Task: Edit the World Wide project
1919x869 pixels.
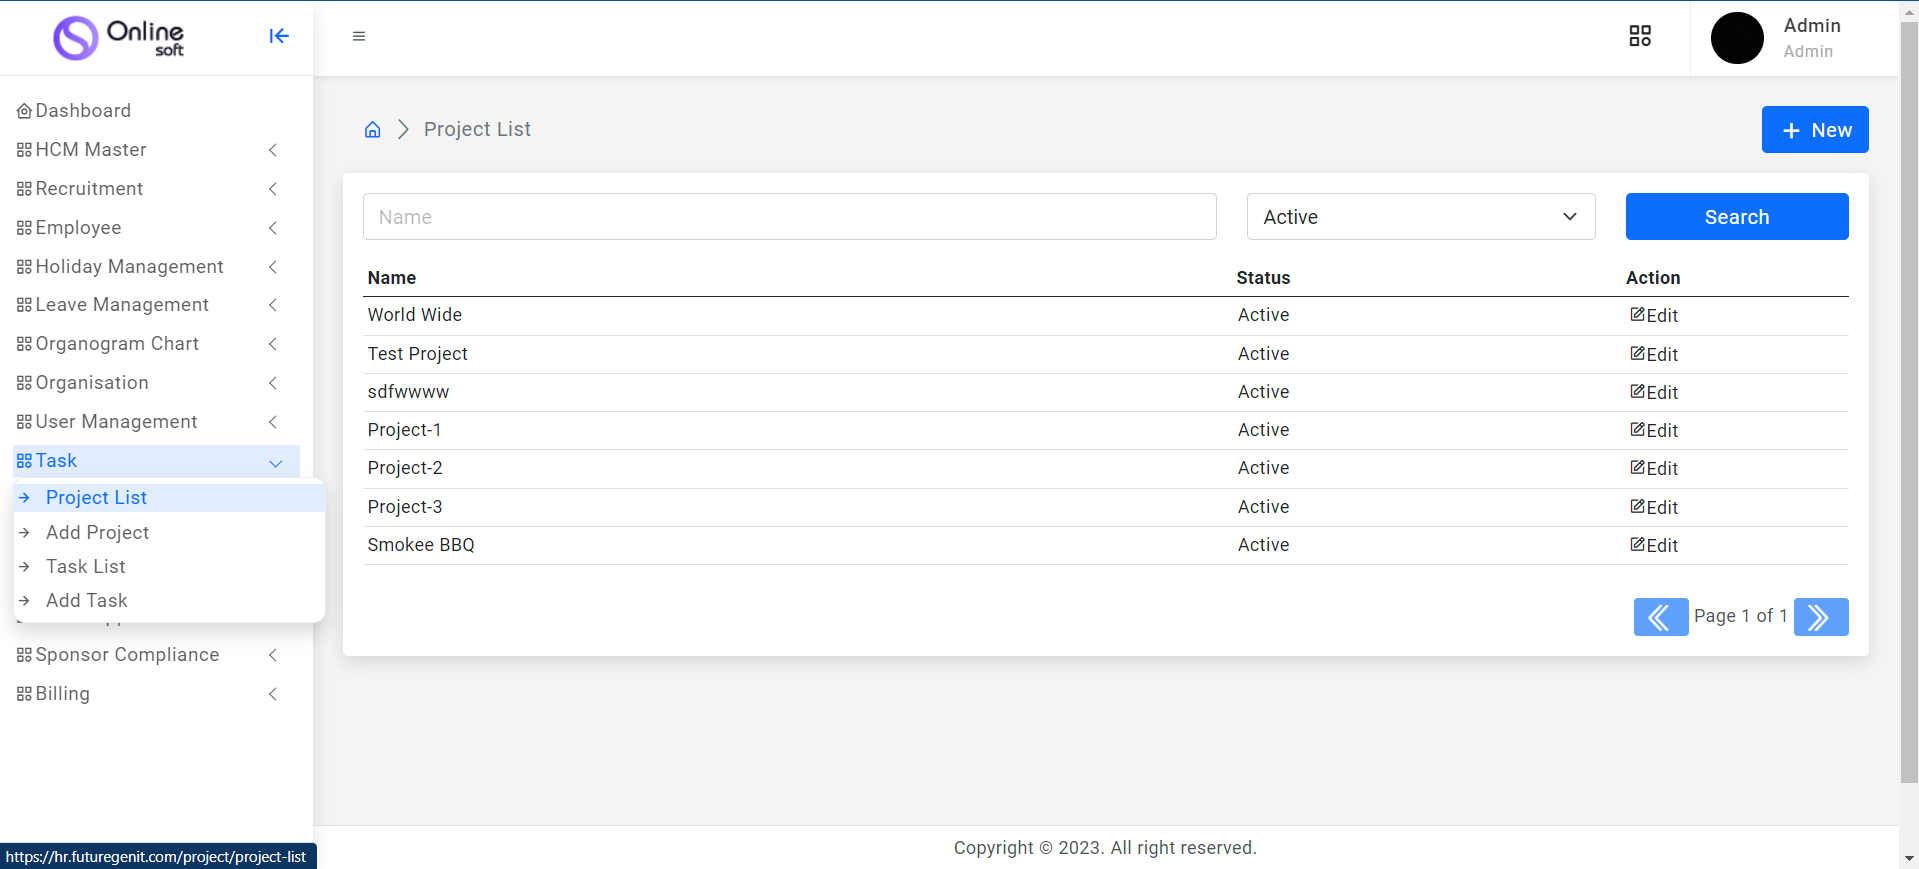Action: point(1654,315)
